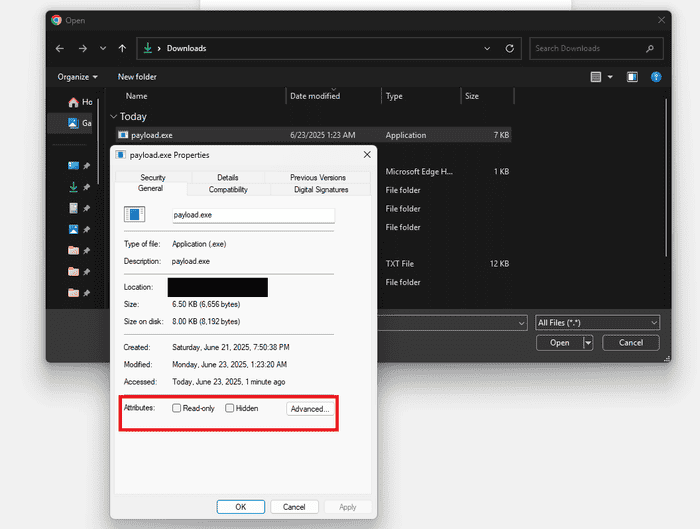700x529 pixels.
Task: Switch to the Digital Signatures tab
Action: click(x=321, y=189)
